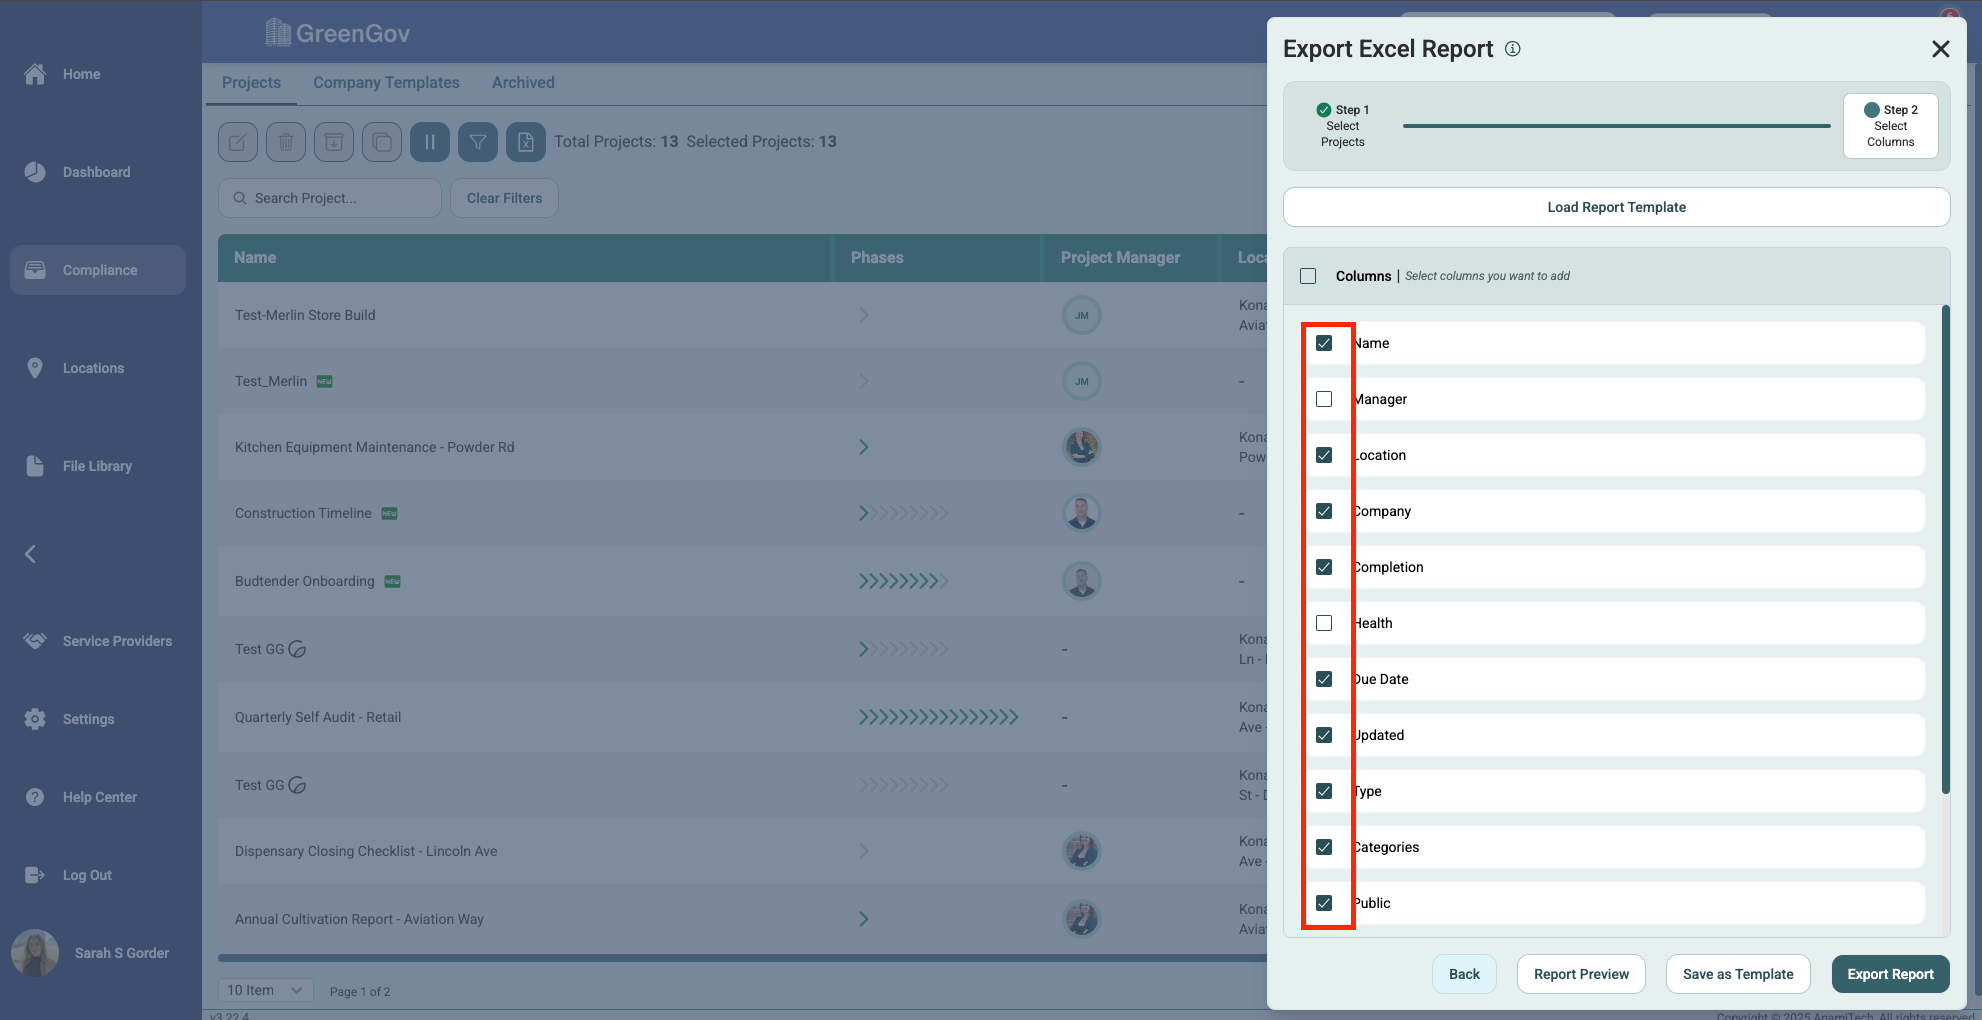Open the Compliance section icon
The width and height of the screenshot is (1982, 1020).
point(35,270)
